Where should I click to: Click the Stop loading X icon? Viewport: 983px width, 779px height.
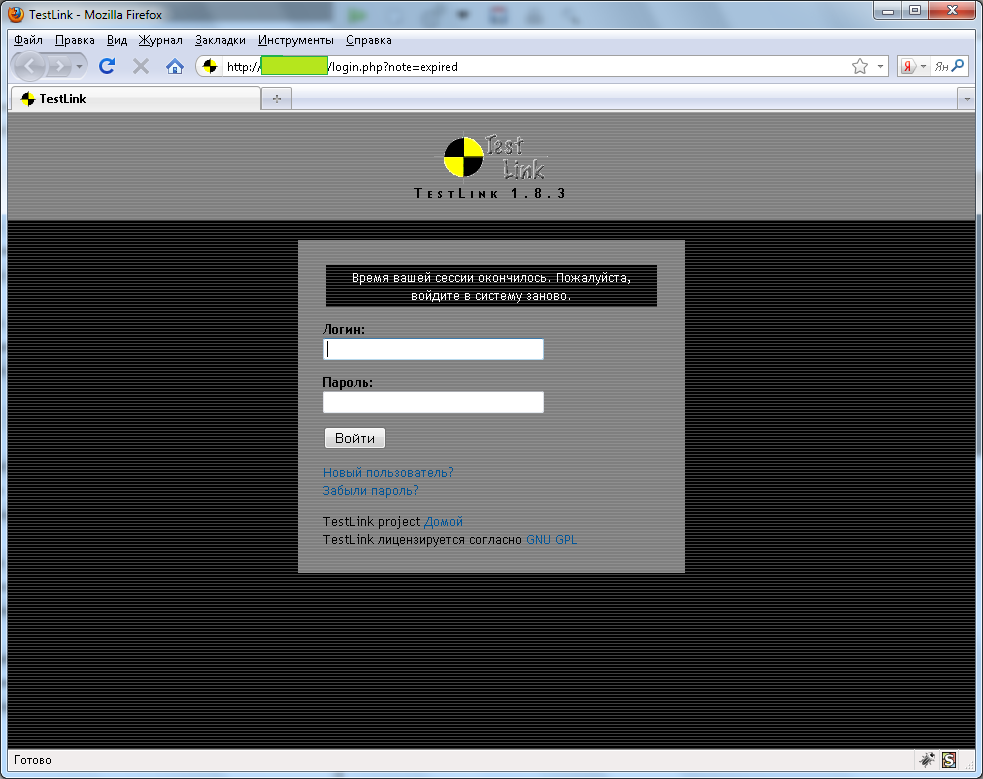tap(141, 66)
